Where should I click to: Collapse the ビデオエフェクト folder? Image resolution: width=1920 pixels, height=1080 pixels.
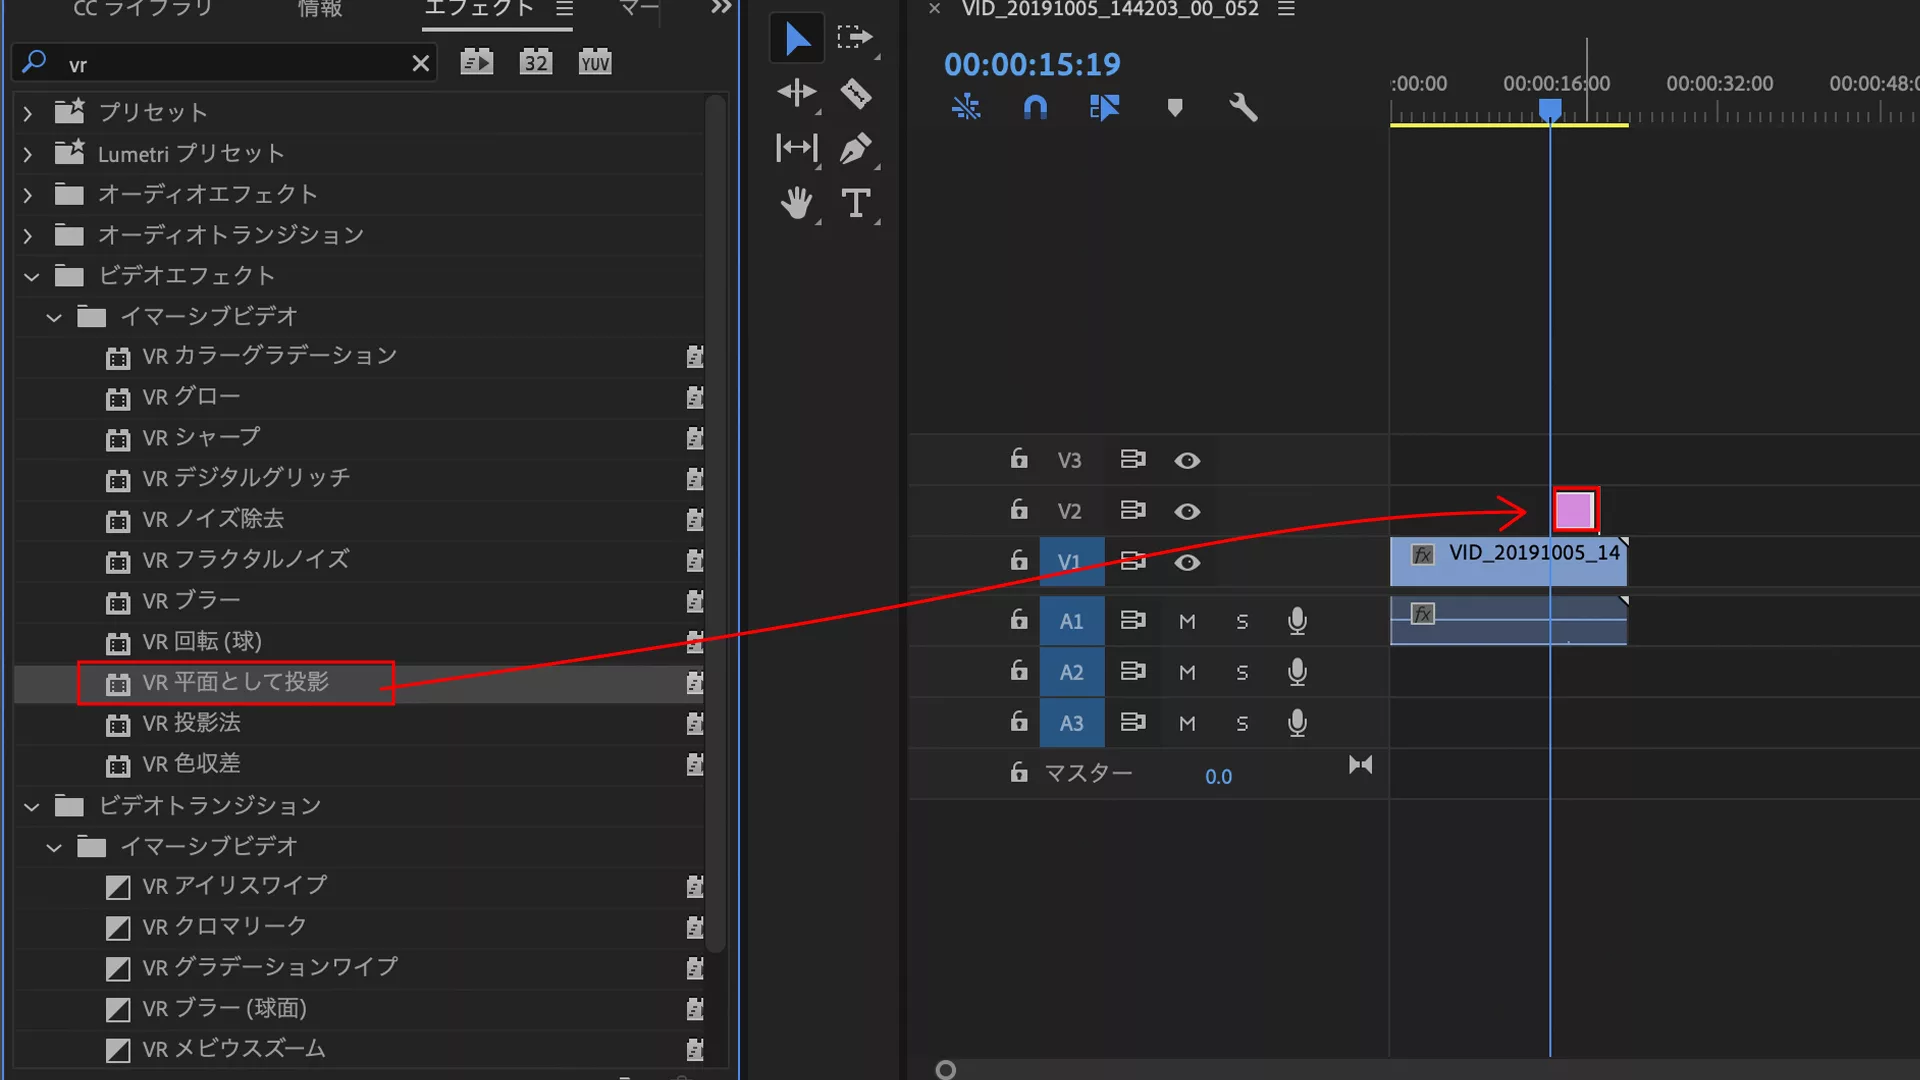31,276
